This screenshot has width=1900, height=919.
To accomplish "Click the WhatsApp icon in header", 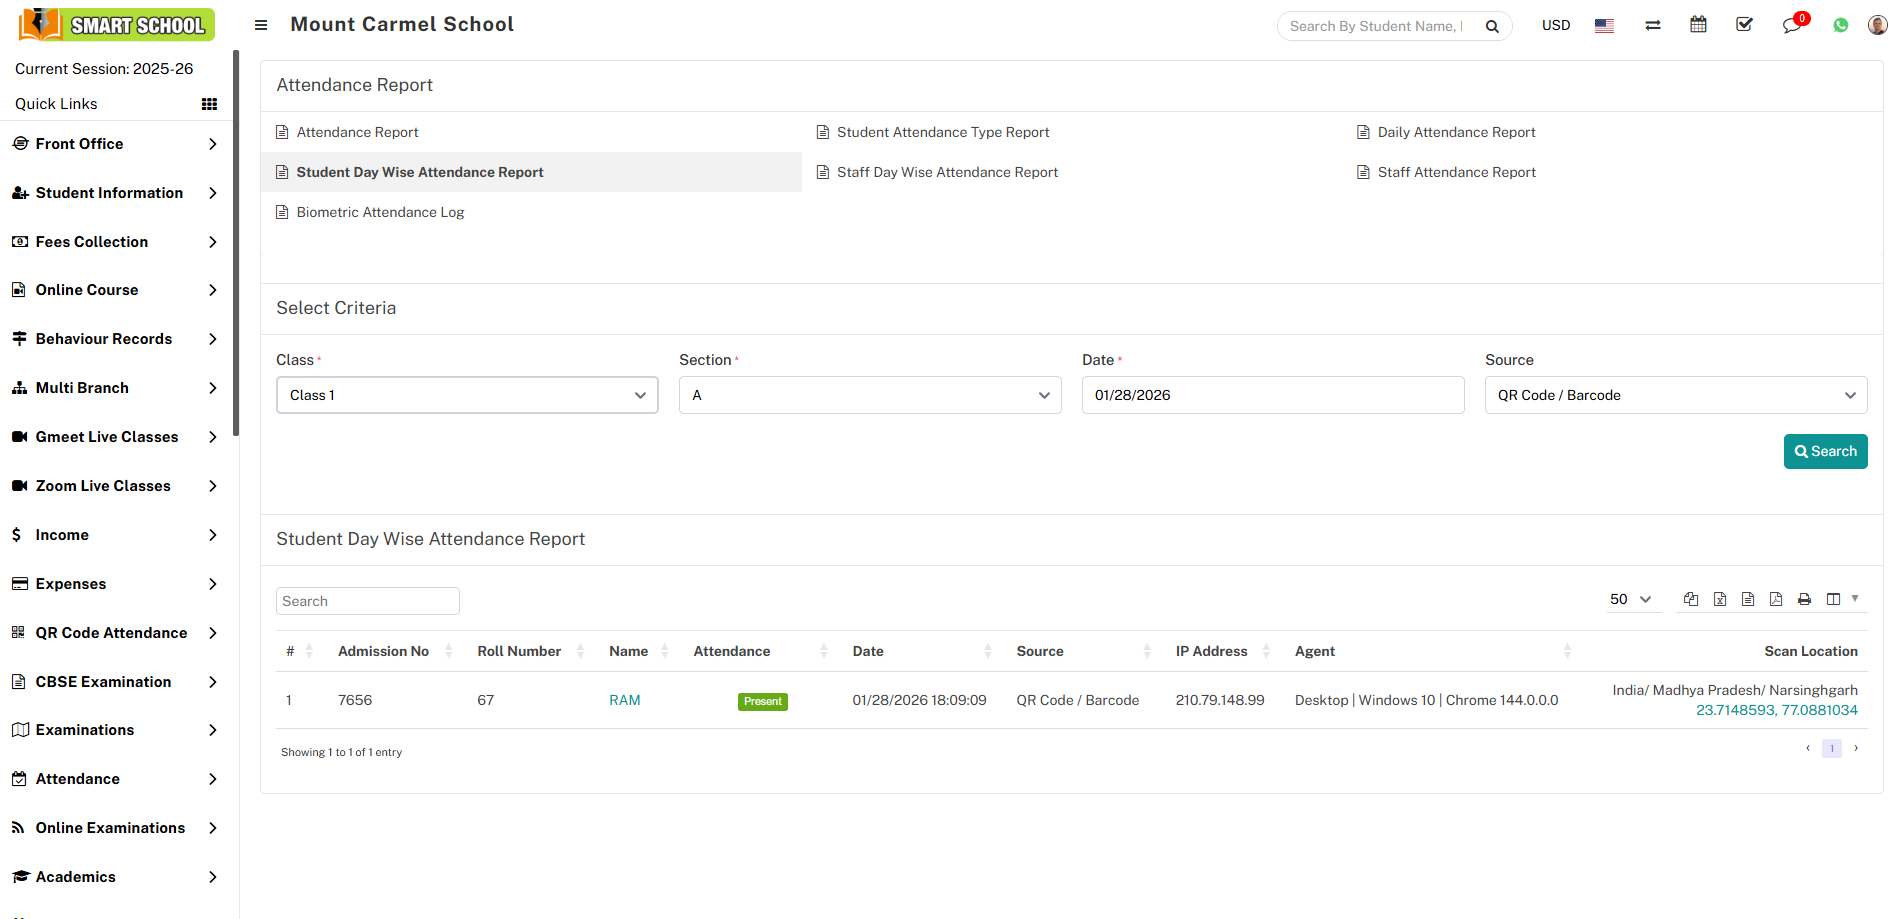I will (x=1841, y=25).
